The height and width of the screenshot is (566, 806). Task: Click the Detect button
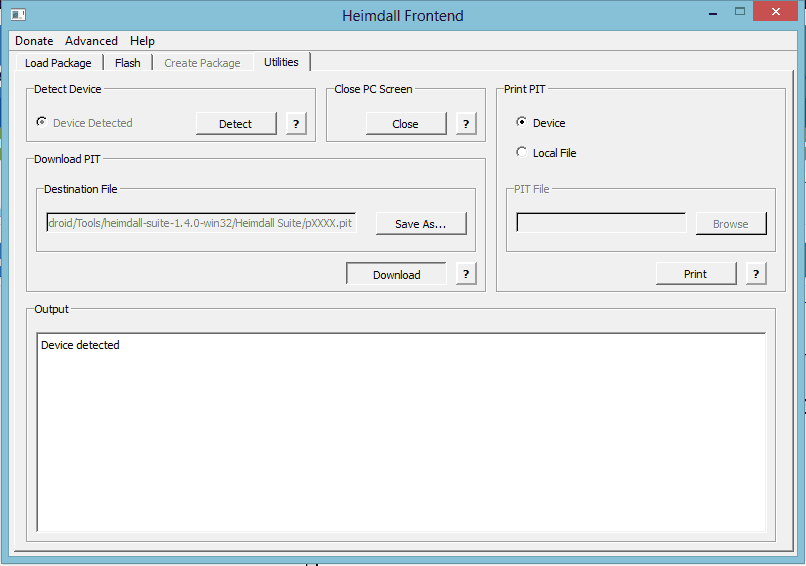(x=236, y=123)
